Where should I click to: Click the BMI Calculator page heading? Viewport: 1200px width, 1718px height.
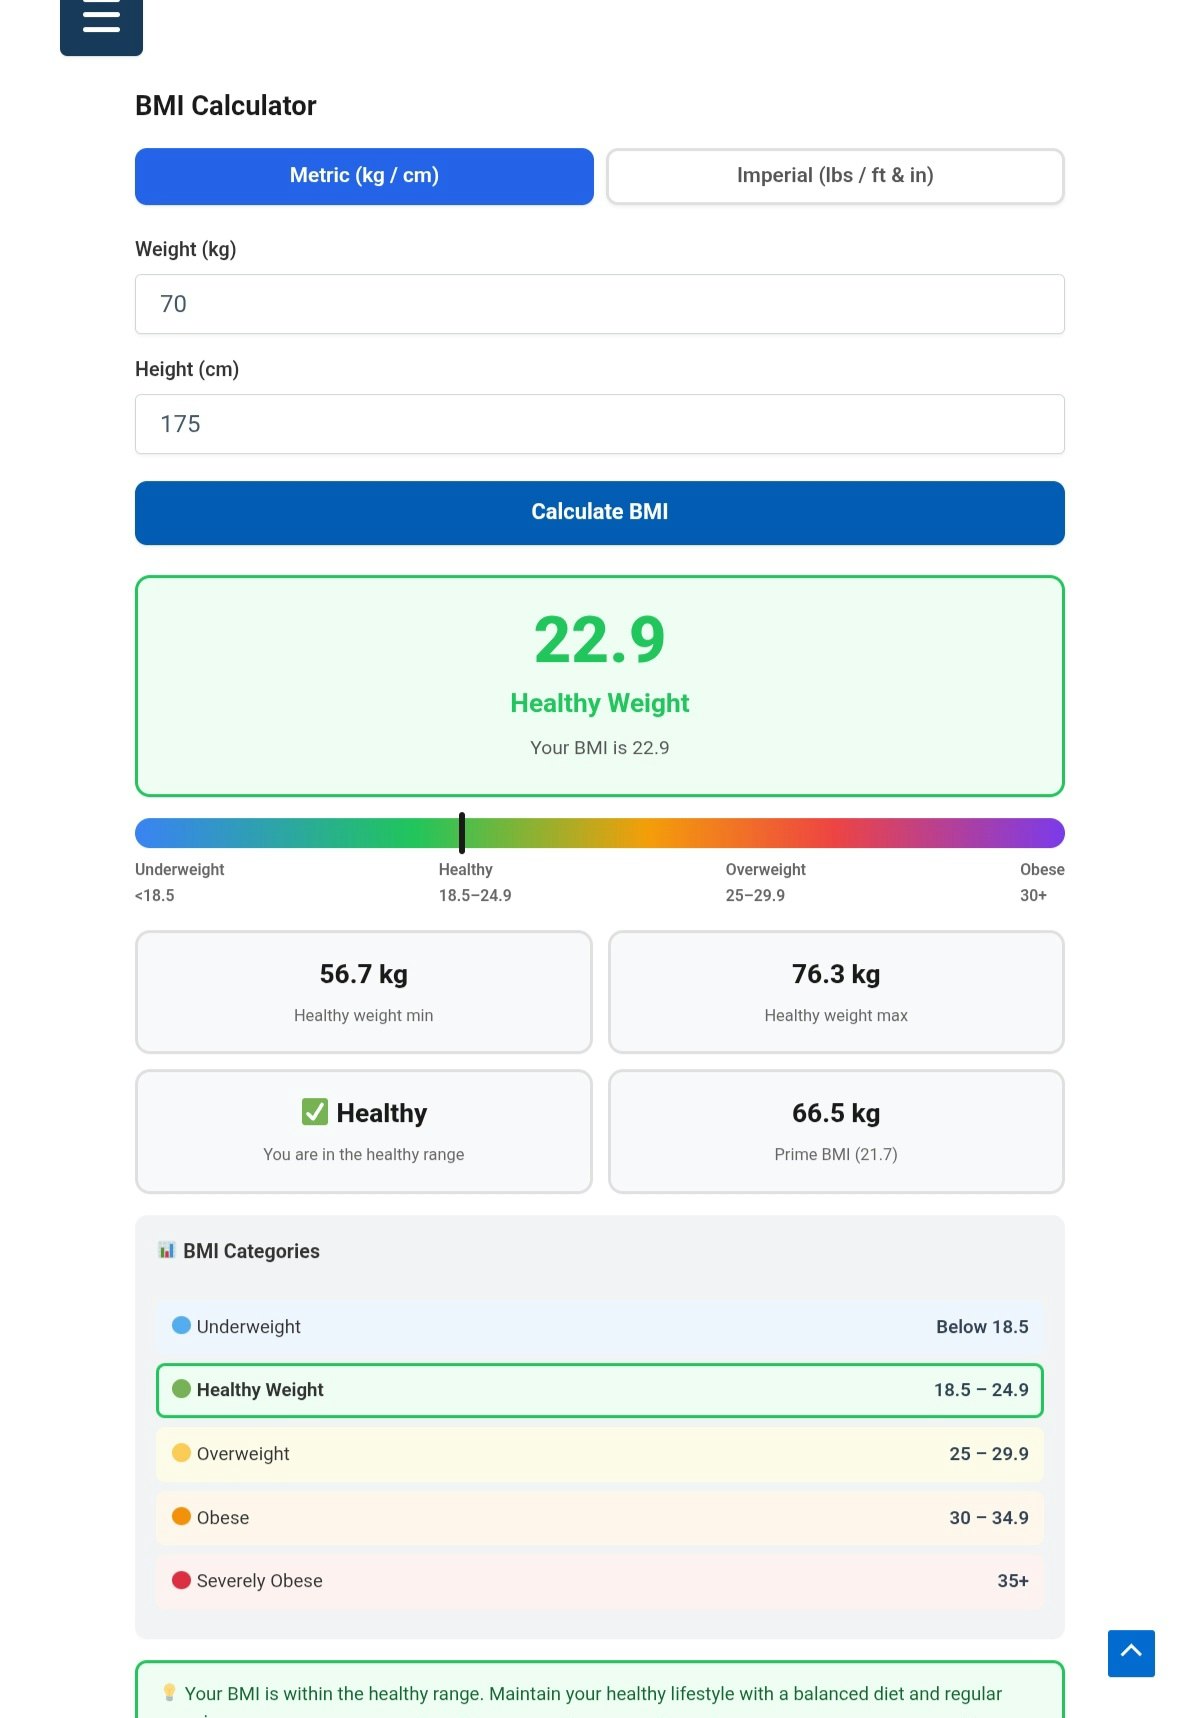click(226, 106)
